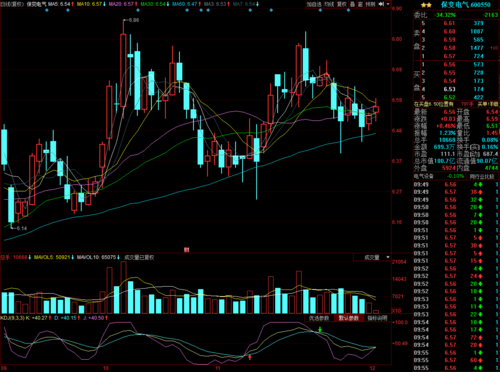Click the 6.14 low price label
The image size is (500, 372).
(x=21, y=228)
